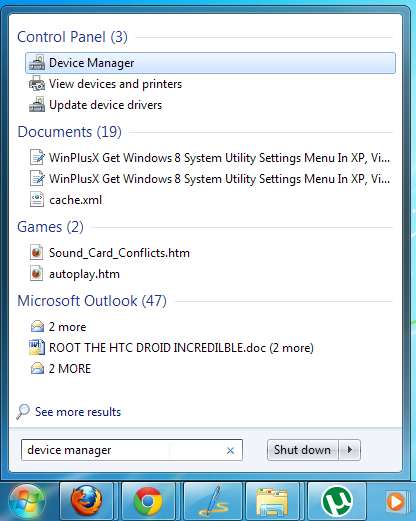Open the Shut down options arrow

(x=350, y=450)
